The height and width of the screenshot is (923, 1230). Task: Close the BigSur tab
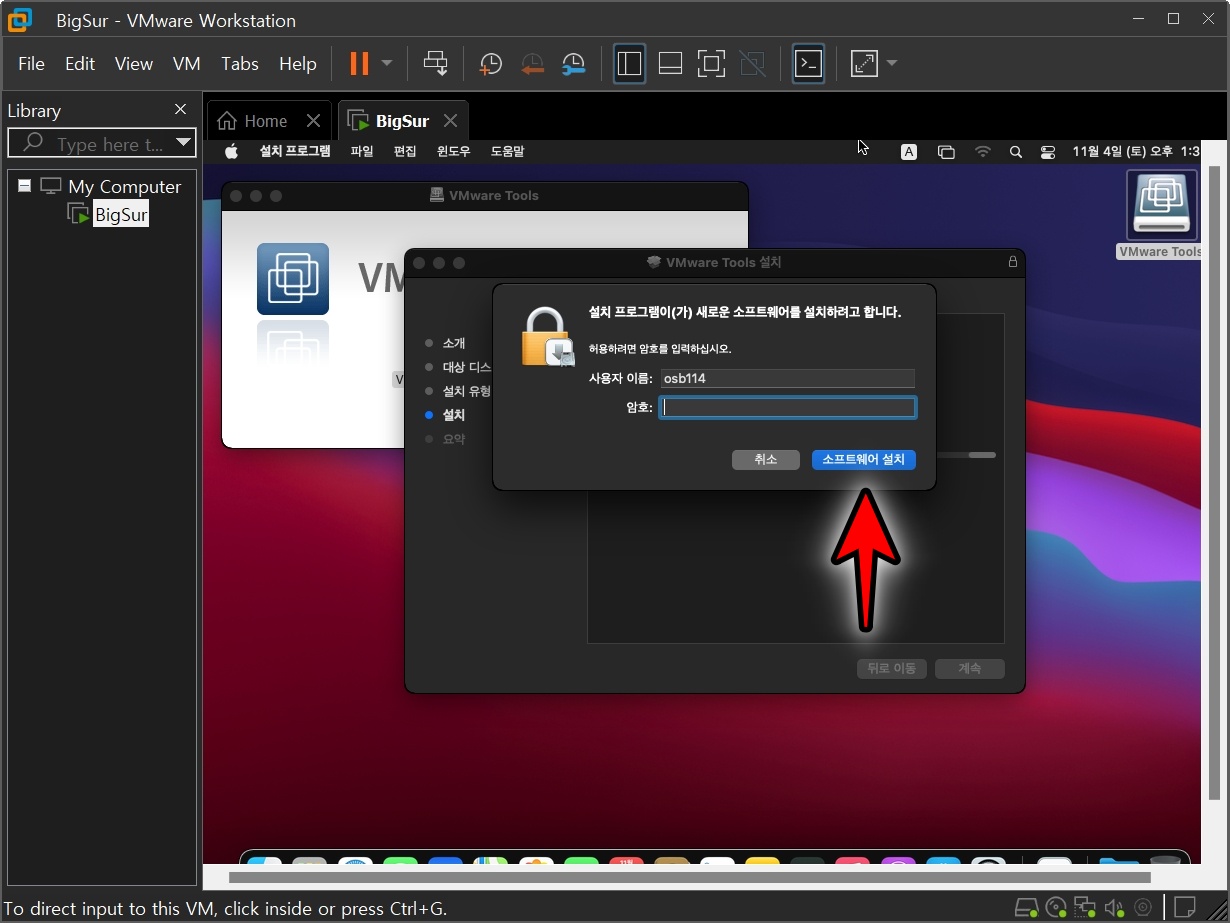click(x=450, y=121)
